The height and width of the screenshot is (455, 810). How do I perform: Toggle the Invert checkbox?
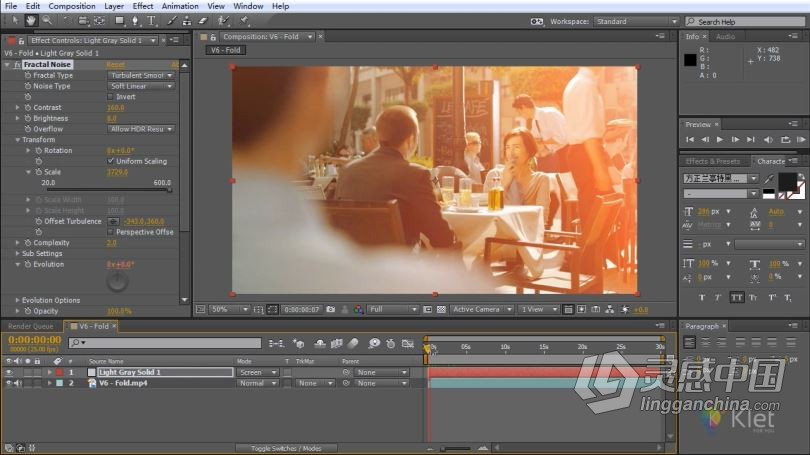tap(111, 97)
